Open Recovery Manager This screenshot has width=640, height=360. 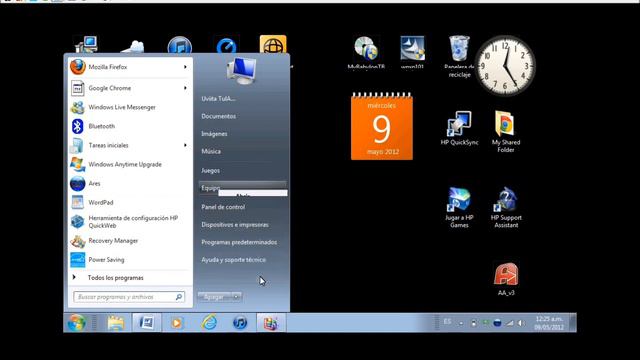click(x=129, y=241)
